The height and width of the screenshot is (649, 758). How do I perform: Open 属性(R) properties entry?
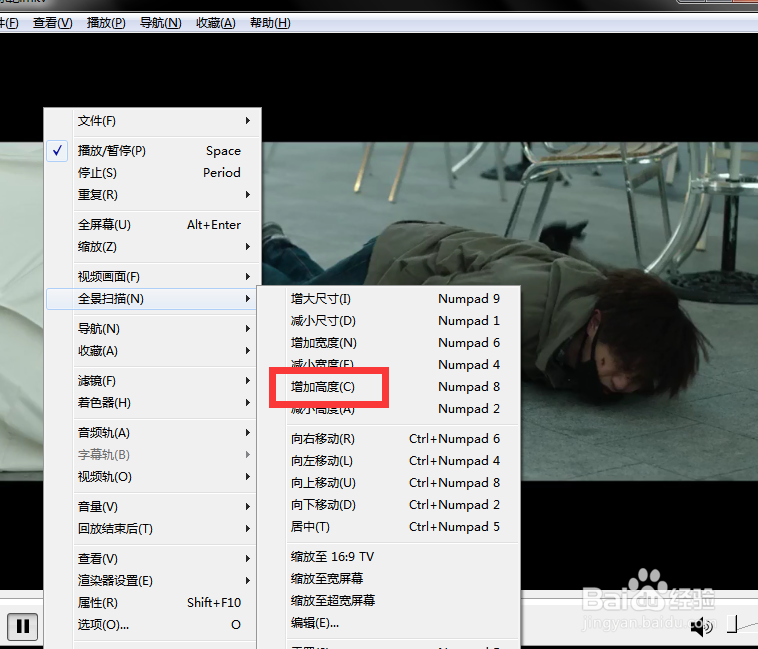coord(153,603)
